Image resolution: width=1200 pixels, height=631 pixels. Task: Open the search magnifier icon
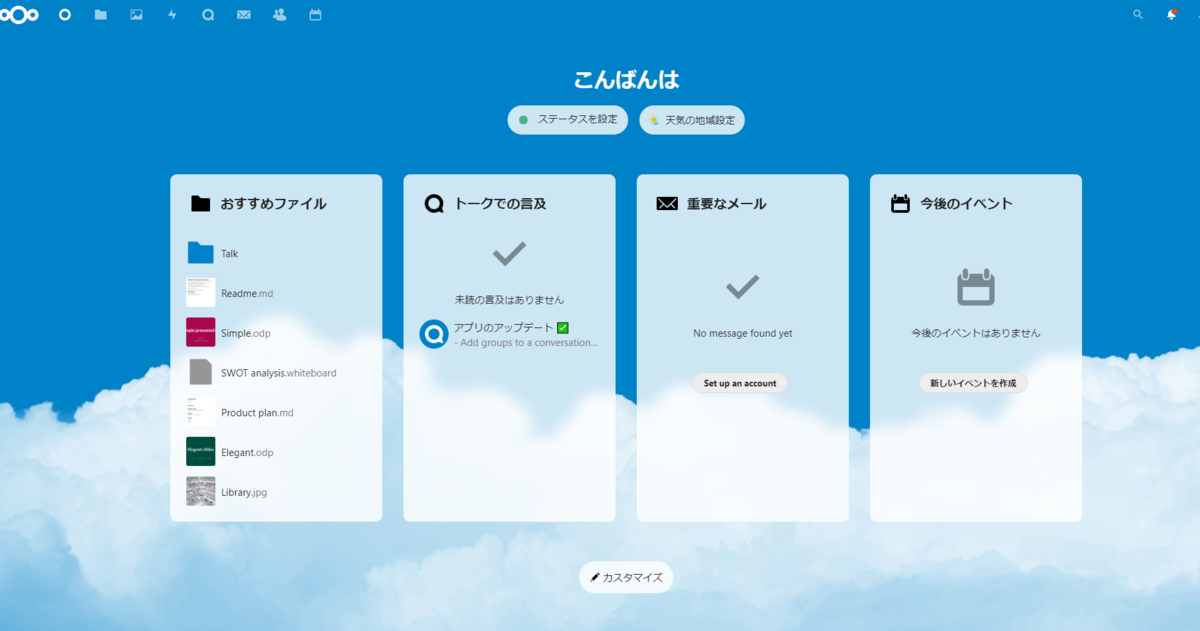1138,15
